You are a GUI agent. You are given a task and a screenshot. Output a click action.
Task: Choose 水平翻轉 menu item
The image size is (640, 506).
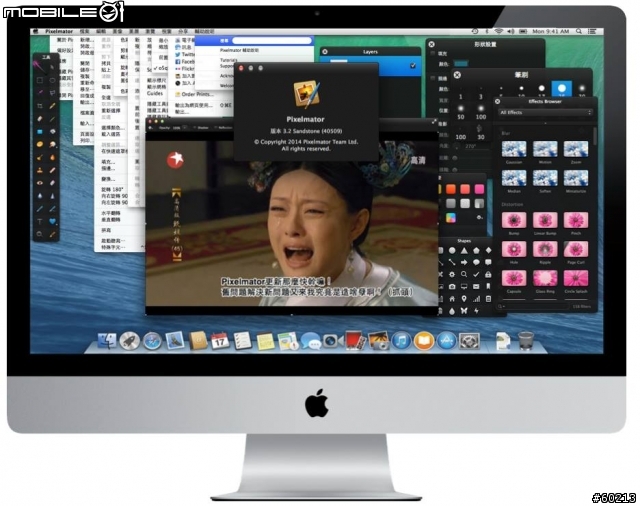tap(111, 213)
